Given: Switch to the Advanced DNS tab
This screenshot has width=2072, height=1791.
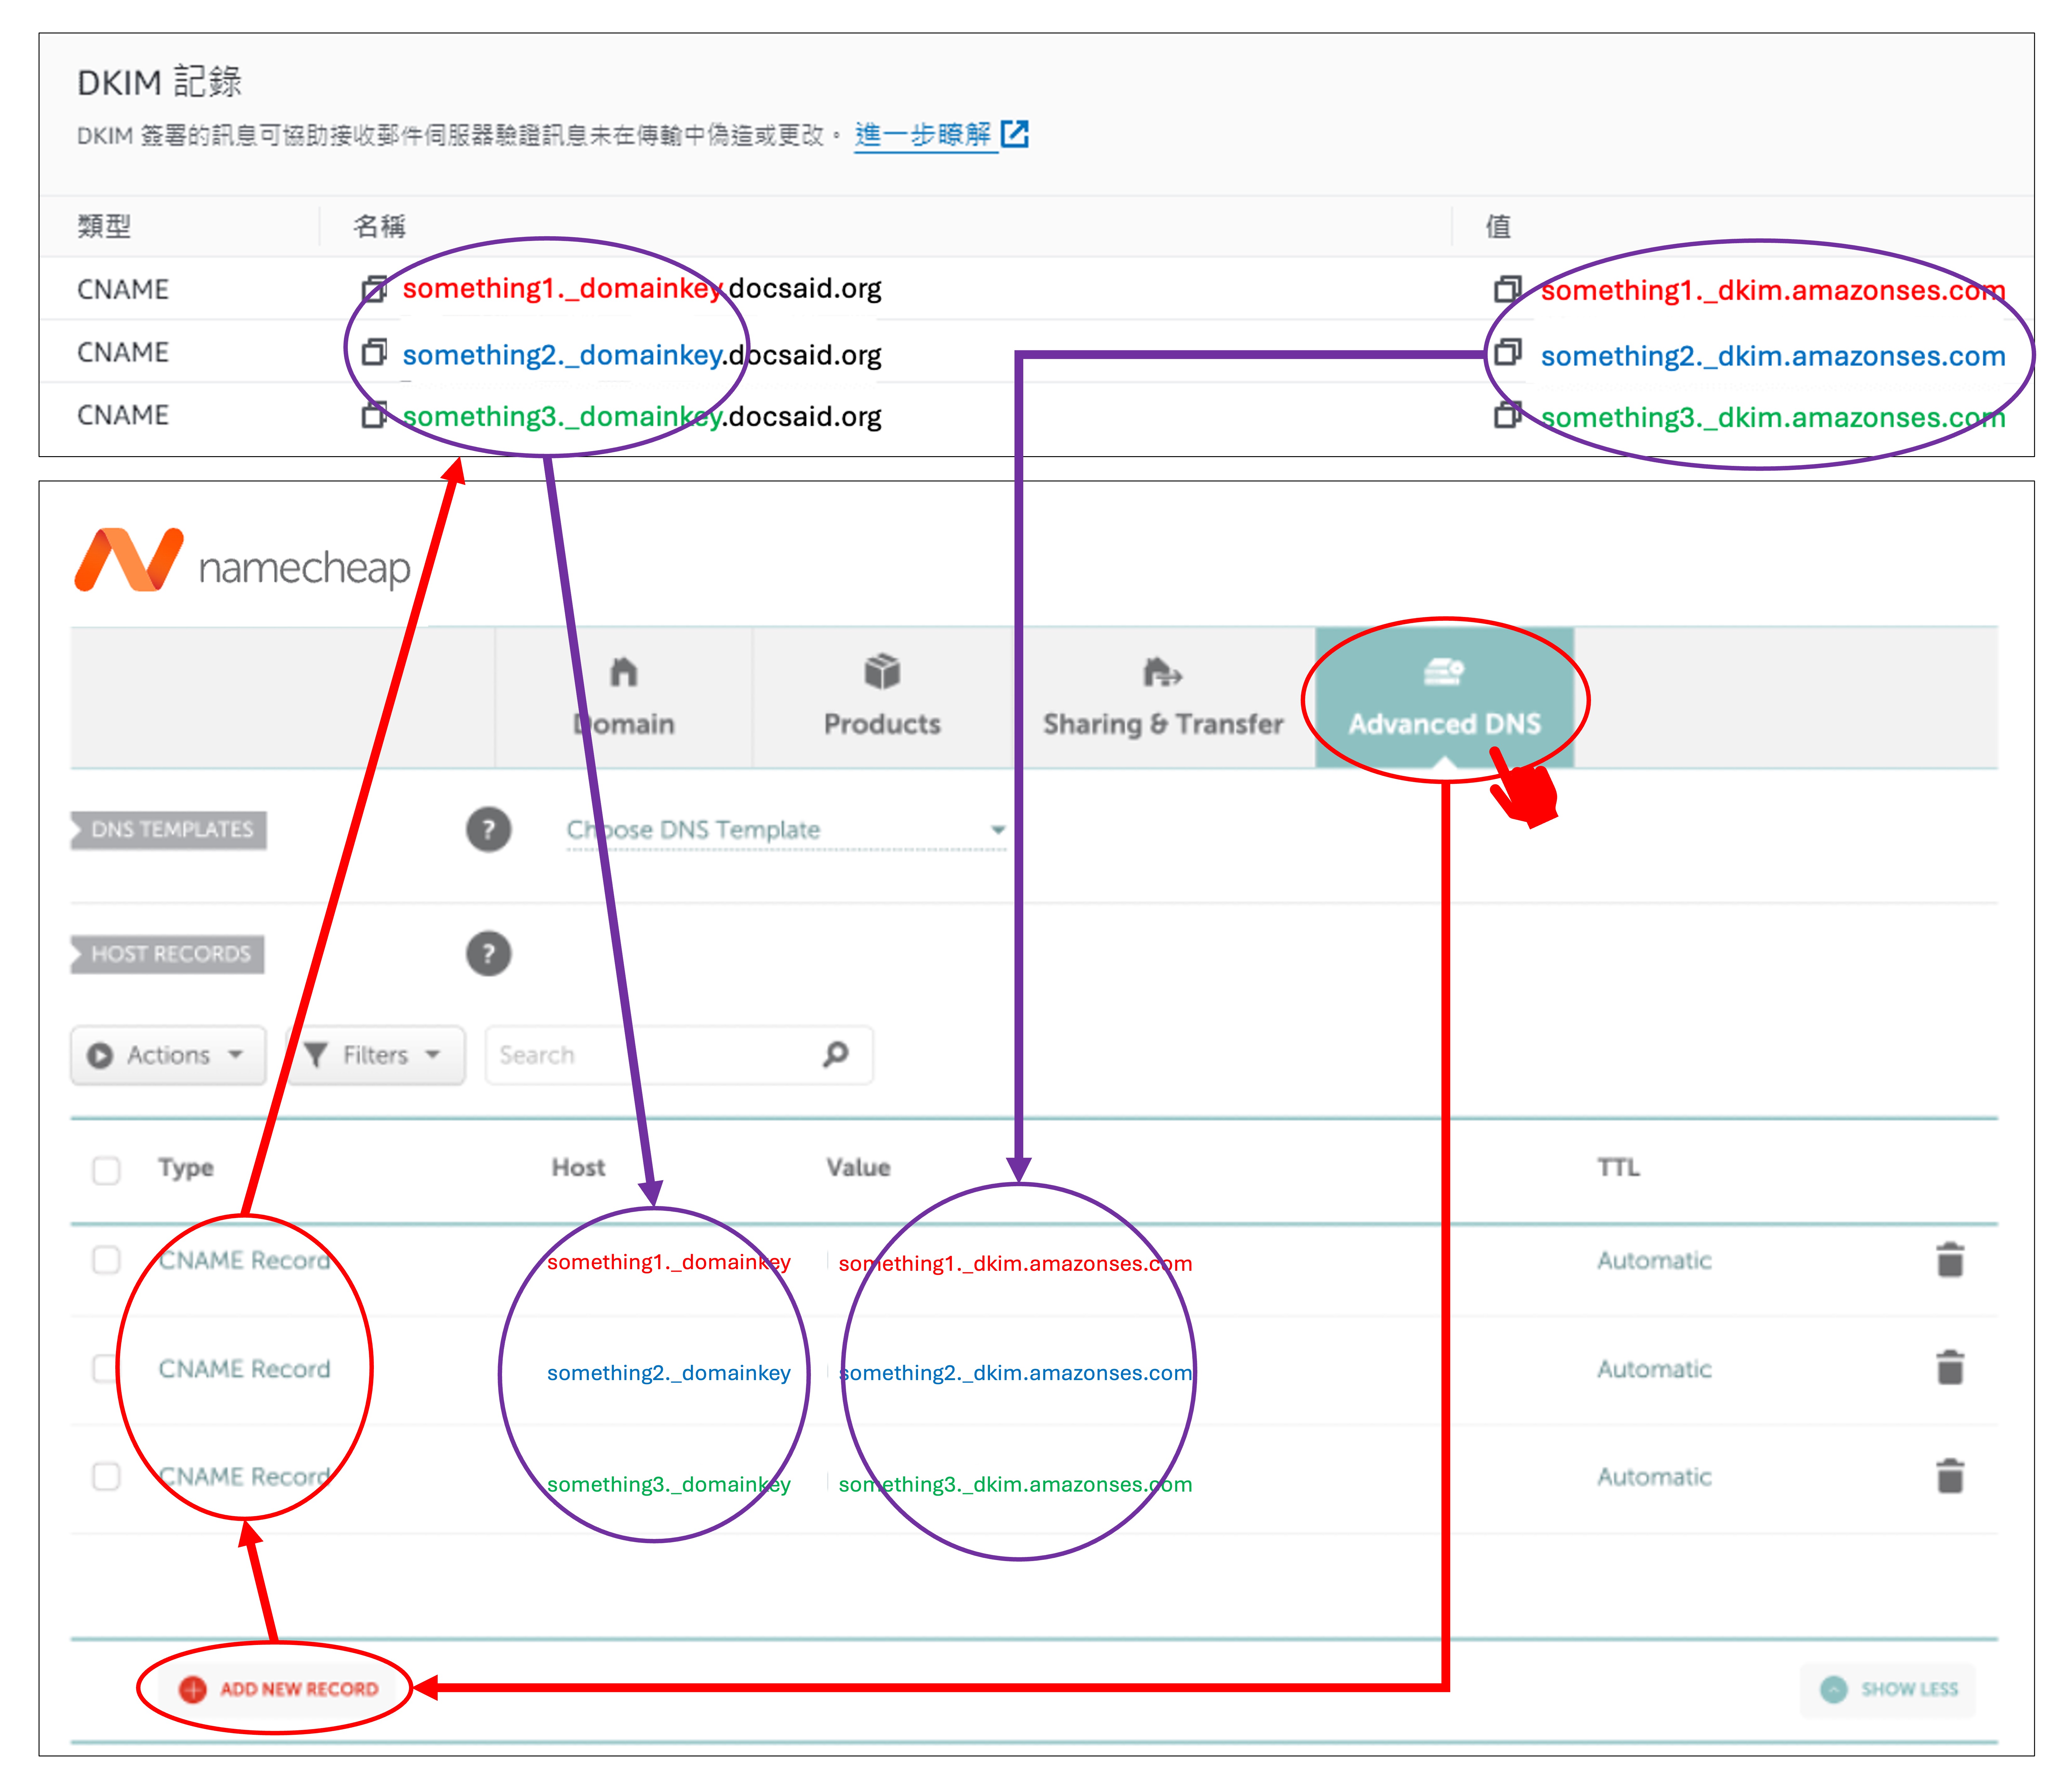Looking at the screenshot, I should pyautogui.click(x=1445, y=698).
